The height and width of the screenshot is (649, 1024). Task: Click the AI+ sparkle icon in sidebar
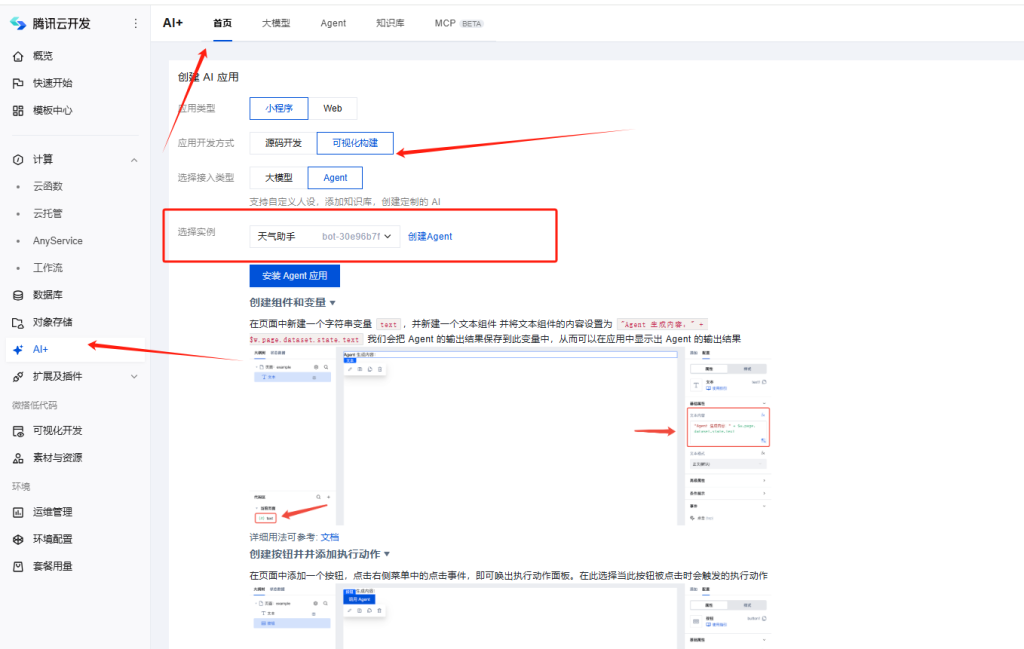(18, 349)
